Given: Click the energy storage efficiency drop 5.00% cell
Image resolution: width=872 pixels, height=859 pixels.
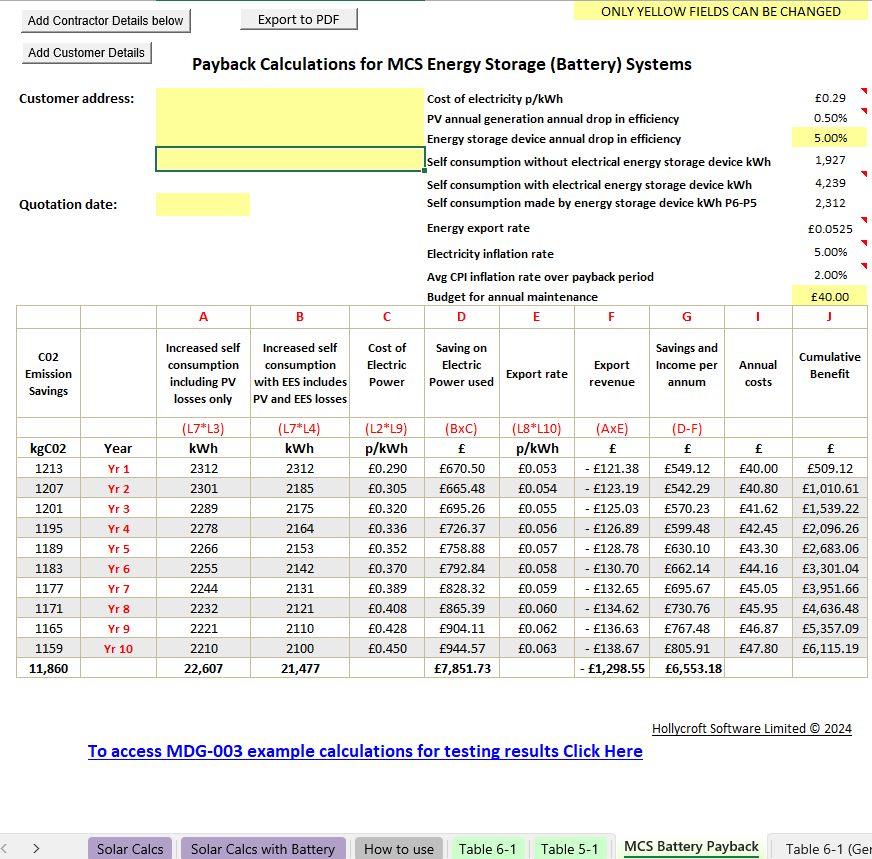Looking at the screenshot, I should pyautogui.click(x=829, y=139).
